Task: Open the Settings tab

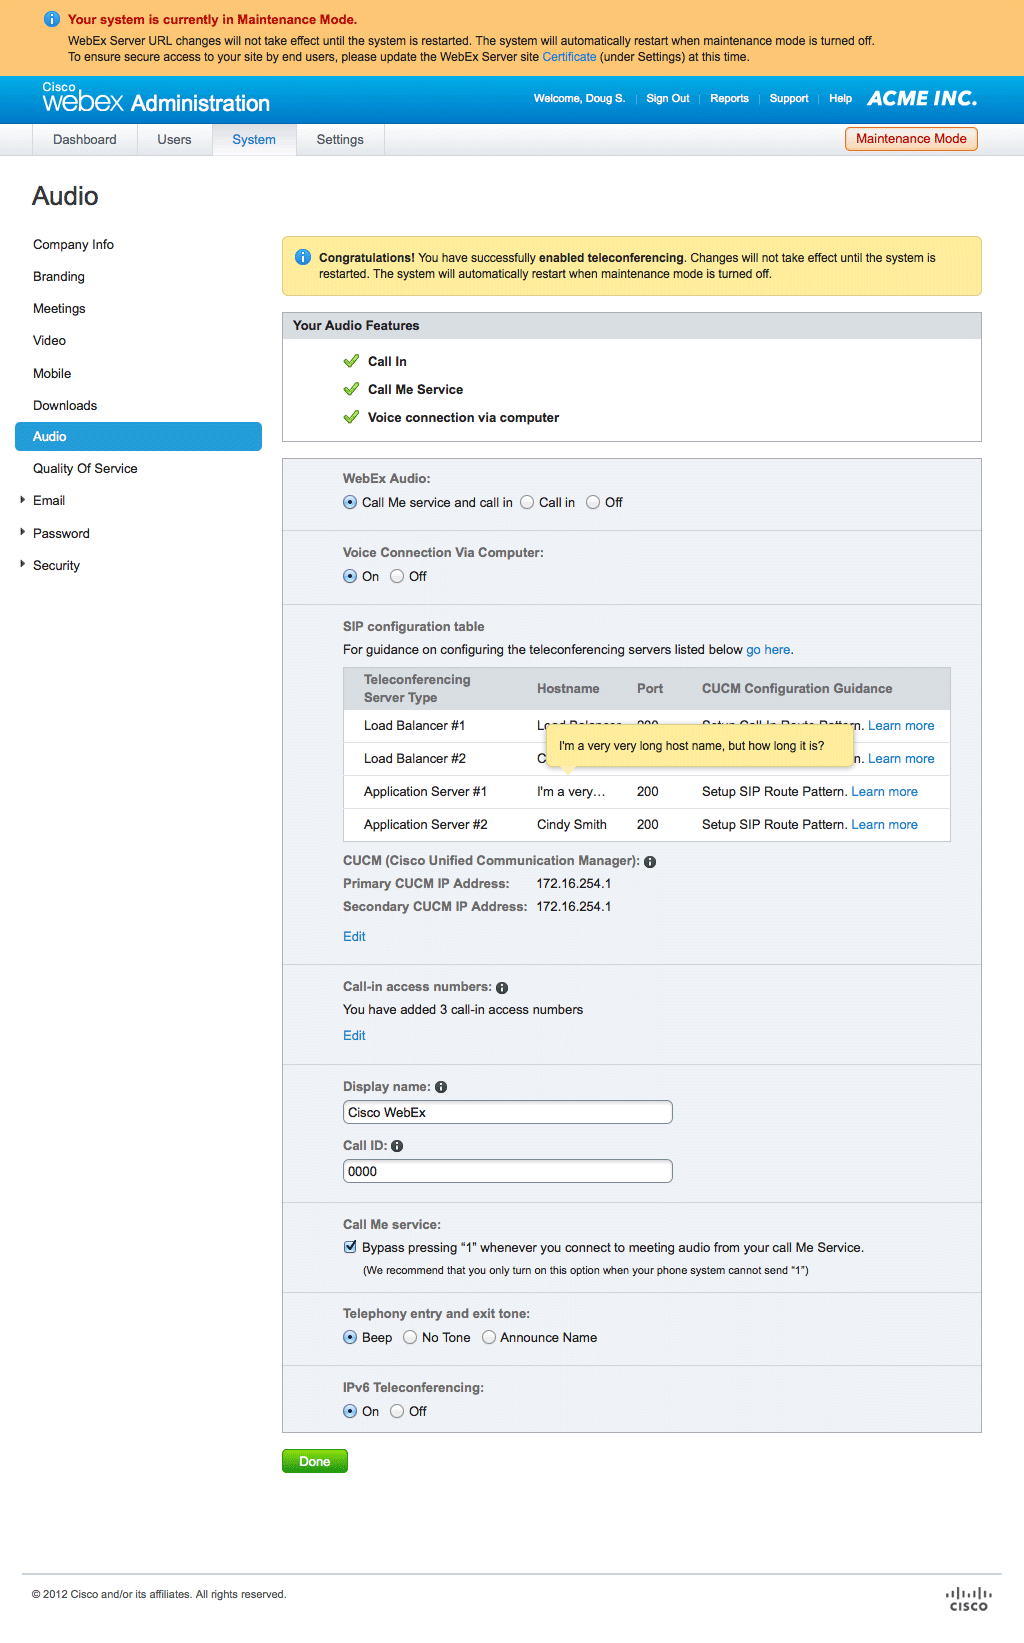Action: pyautogui.click(x=340, y=140)
